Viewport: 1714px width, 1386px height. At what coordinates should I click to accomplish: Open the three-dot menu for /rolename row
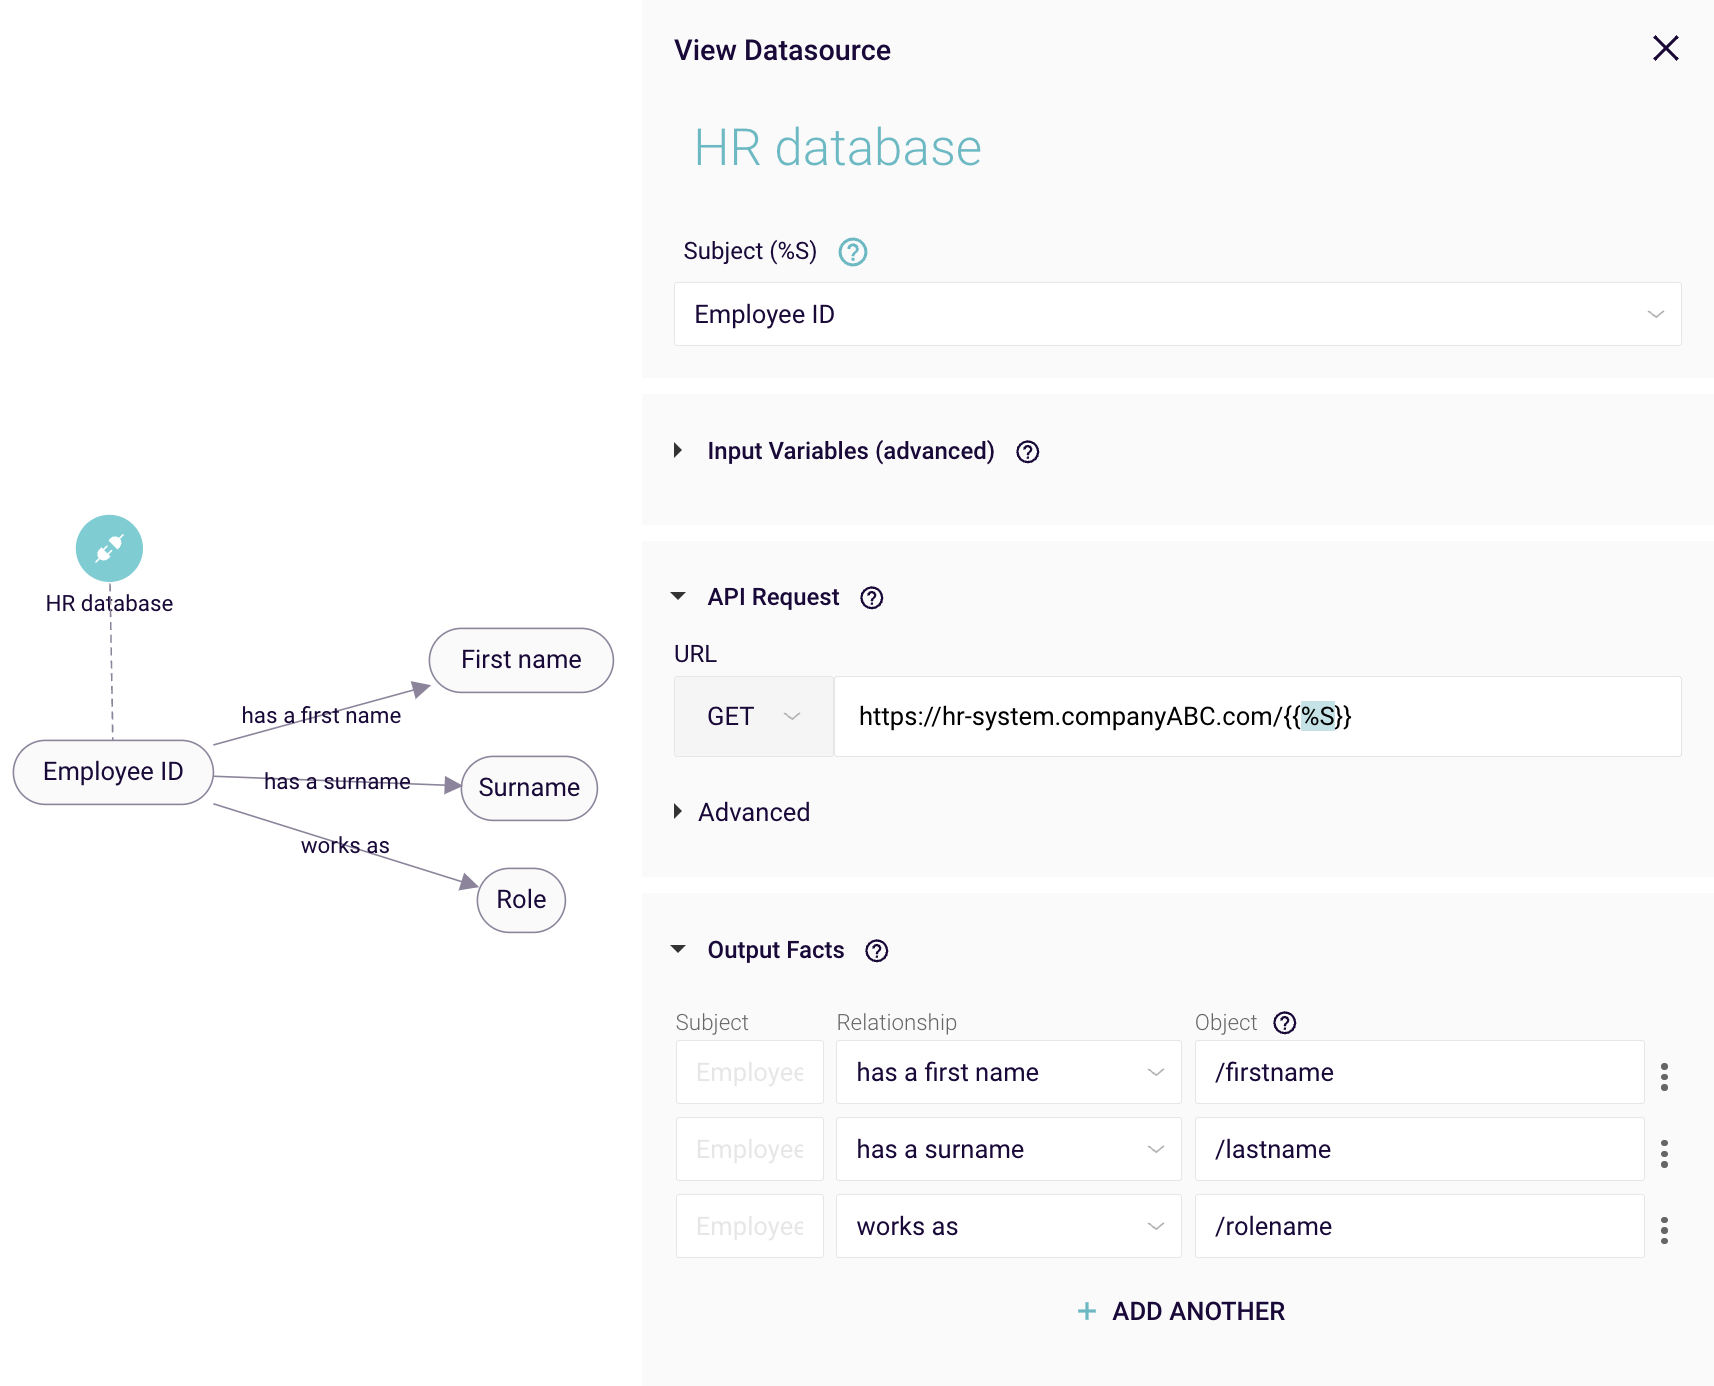[1664, 1230]
